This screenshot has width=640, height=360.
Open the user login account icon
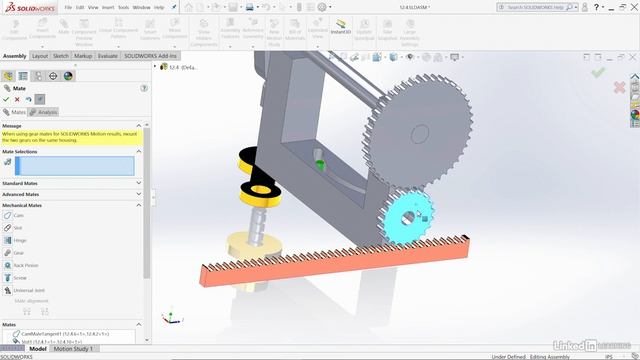[x=585, y=7]
